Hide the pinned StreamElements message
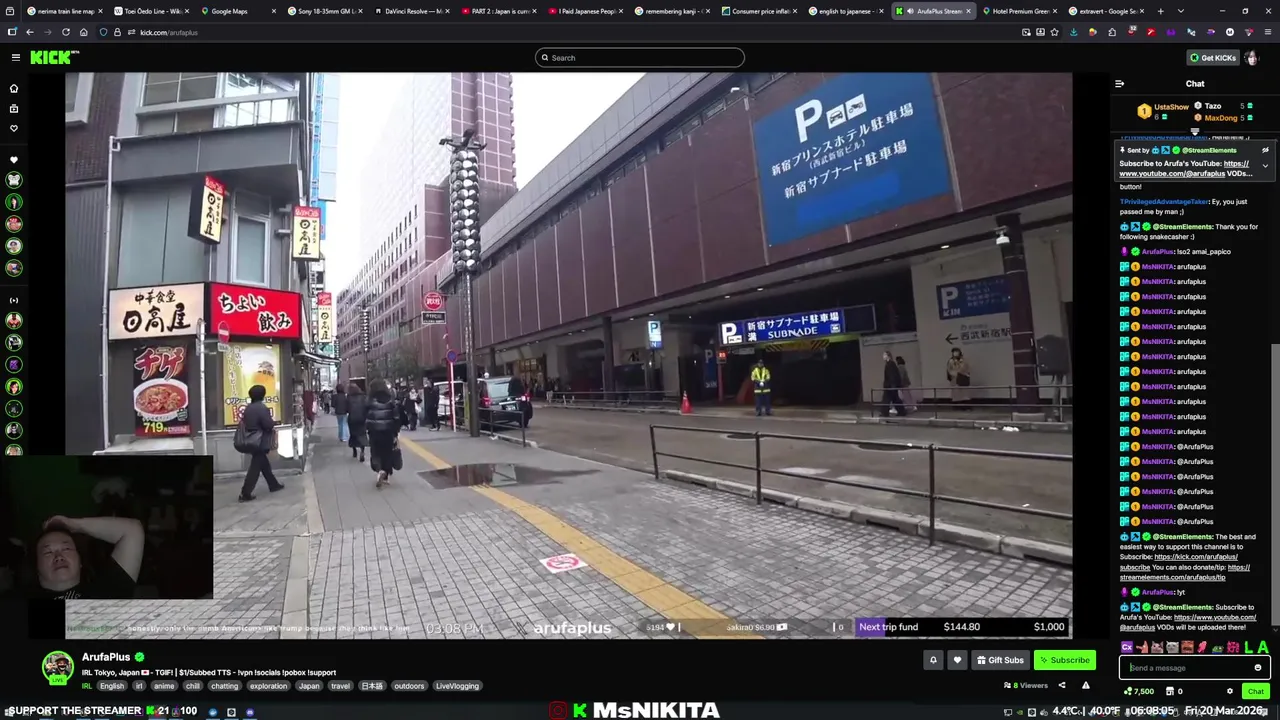Image resolution: width=1280 pixels, height=720 pixels. (1265, 150)
